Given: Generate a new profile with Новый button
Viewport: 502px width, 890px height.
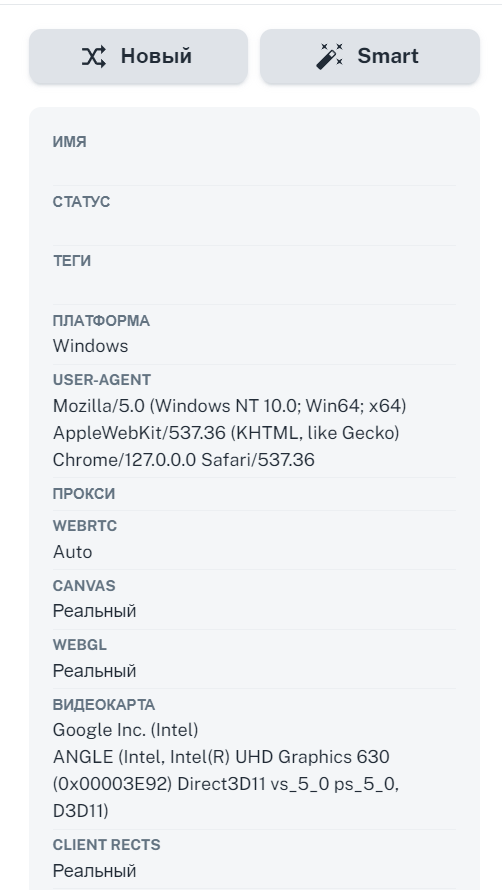Looking at the screenshot, I should click(x=139, y=56).
